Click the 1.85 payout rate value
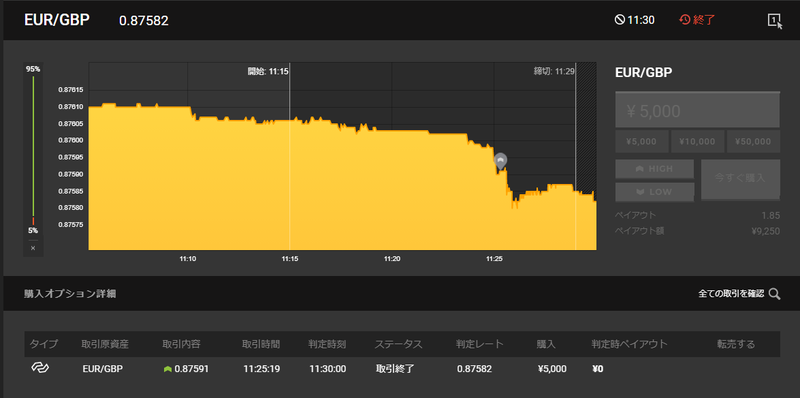This screenshot has height=398, width=800. [x=771, y=215]
